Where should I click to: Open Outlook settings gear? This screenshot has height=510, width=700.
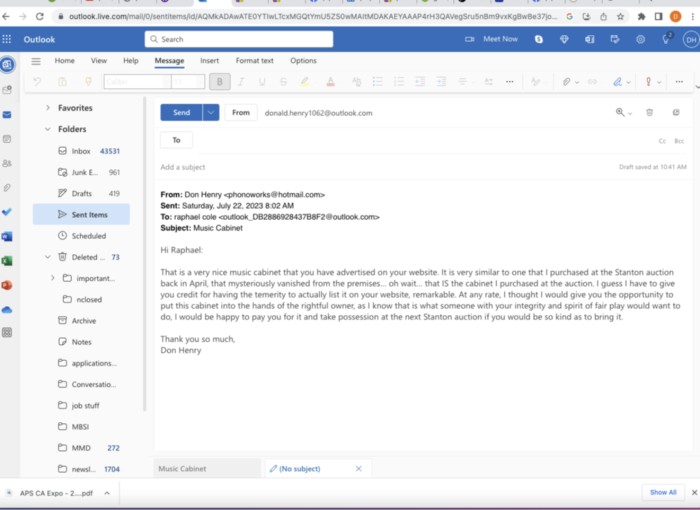coord(640,39)
